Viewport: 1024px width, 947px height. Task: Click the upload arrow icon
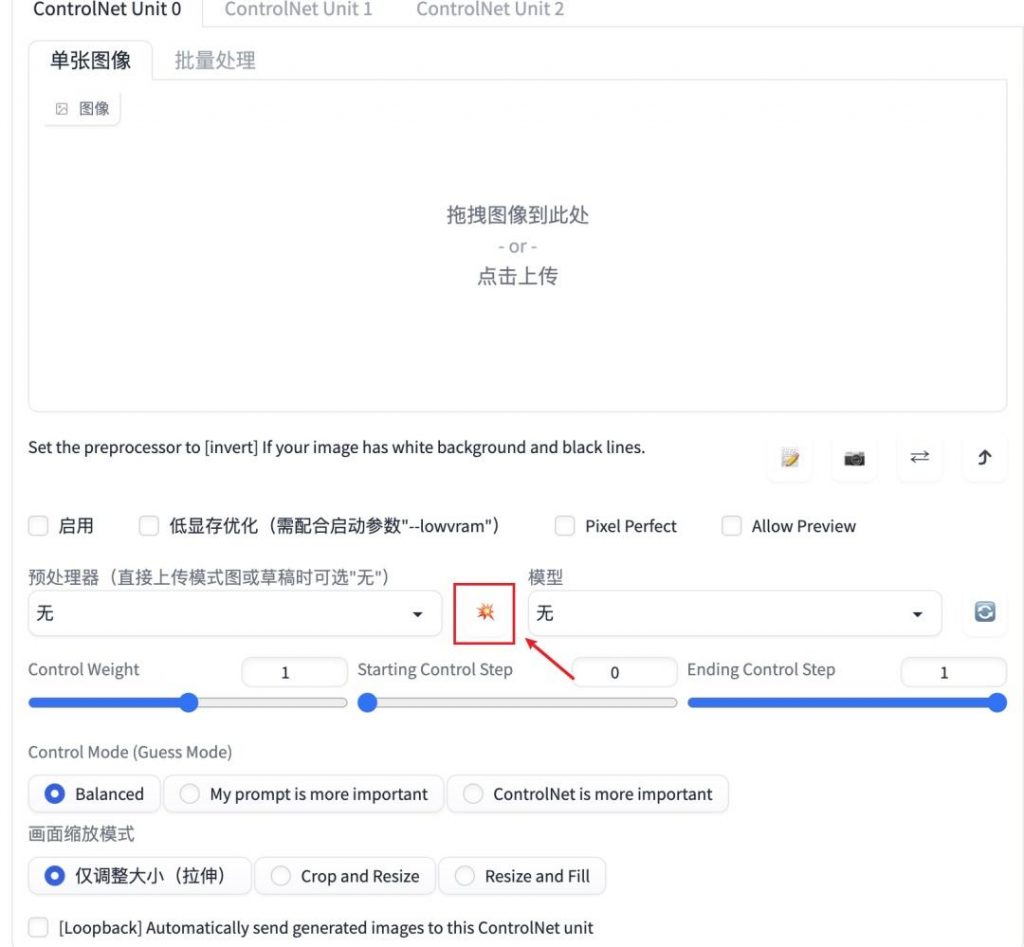point(984,458)
